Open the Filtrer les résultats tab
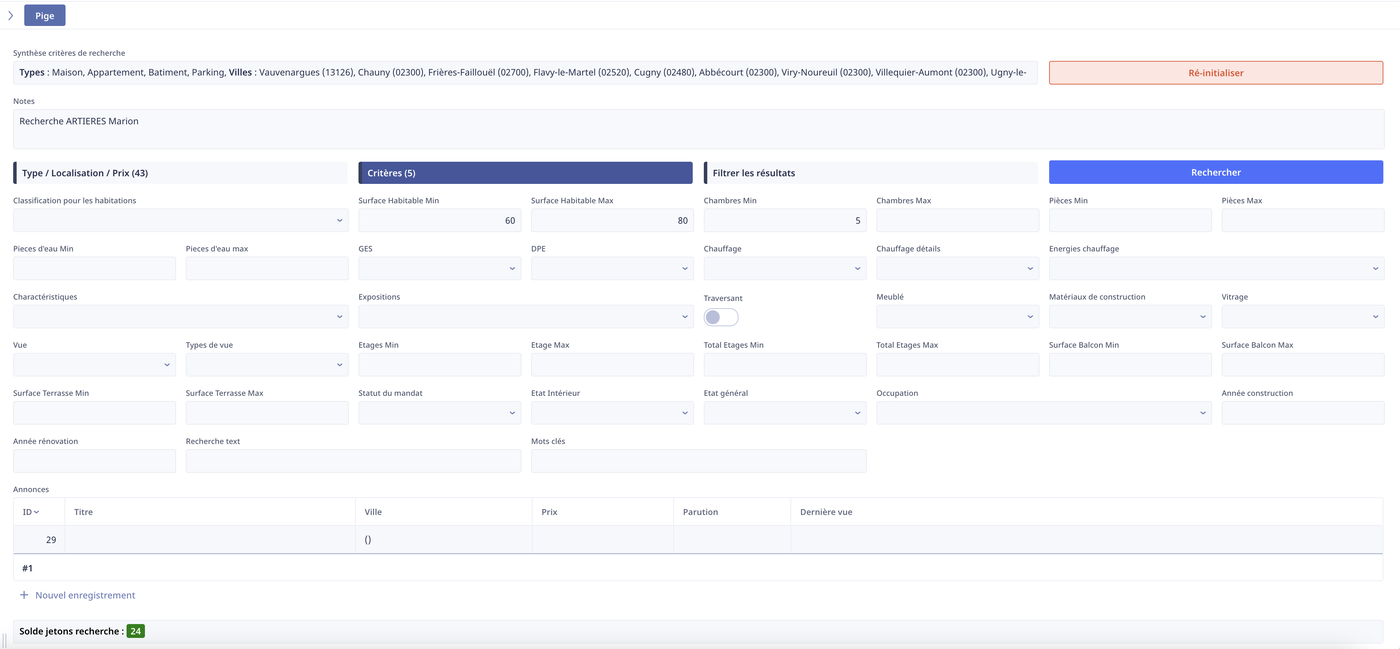Screen dimensions: 1400x649 coord(870,173)
